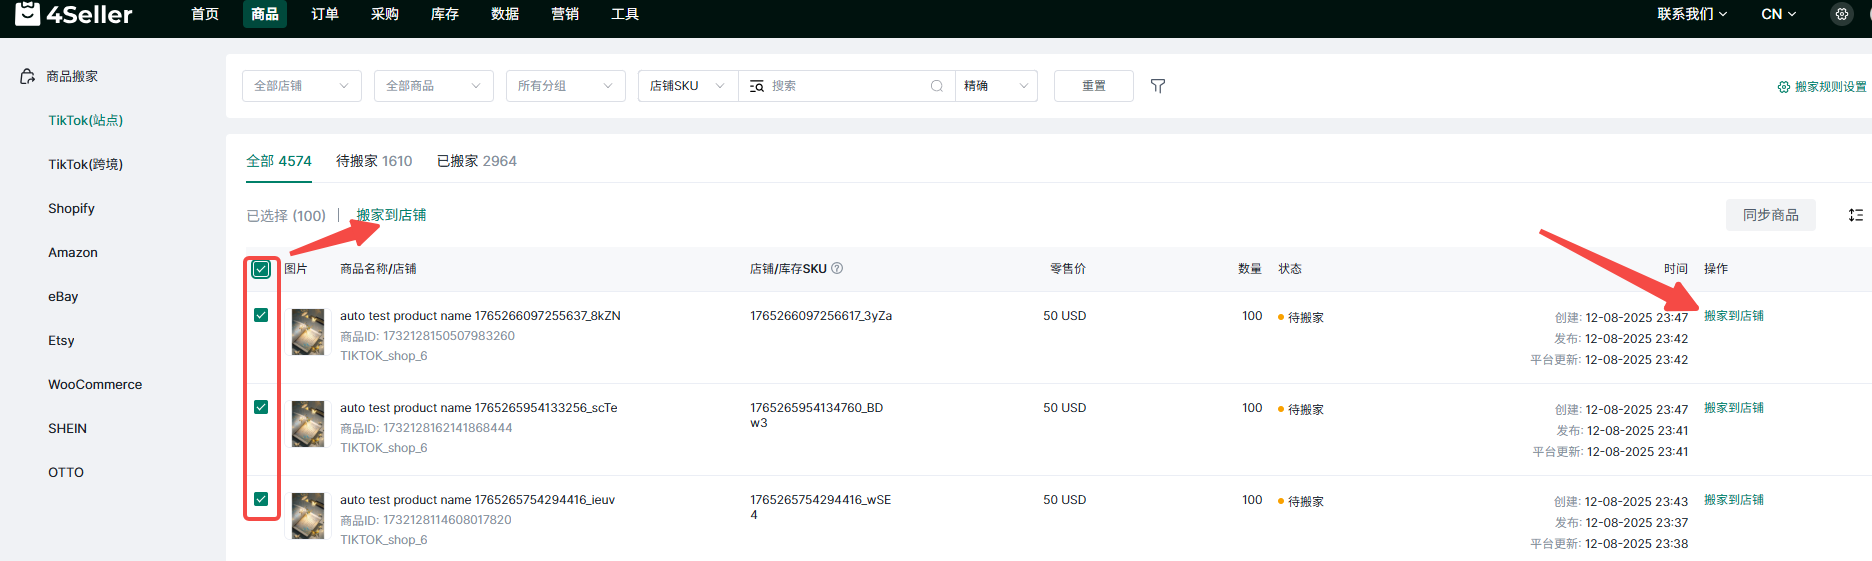This screenshot has width=1872, height=561.
Task: Click the search magnifier icon
Action: click(936, 86)
